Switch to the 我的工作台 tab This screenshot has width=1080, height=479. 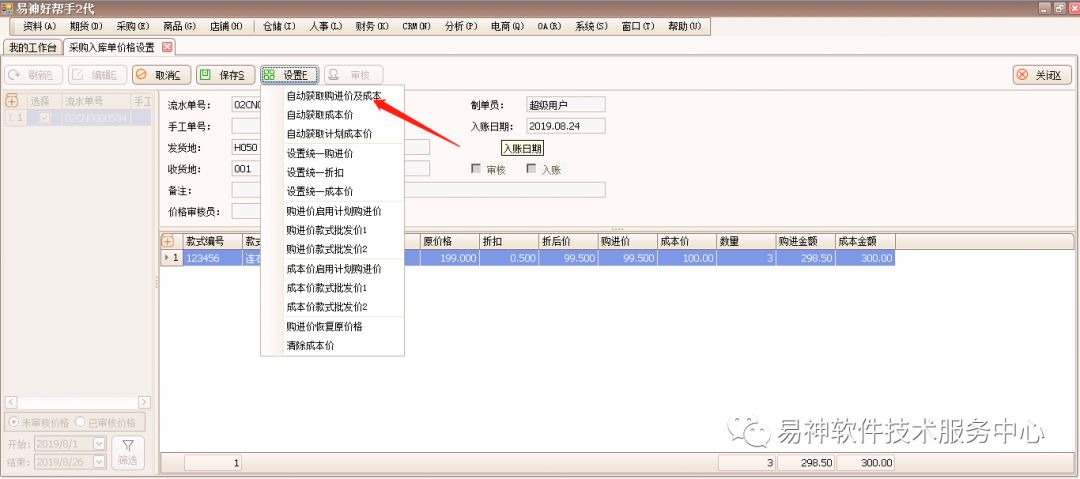point(31,47)
